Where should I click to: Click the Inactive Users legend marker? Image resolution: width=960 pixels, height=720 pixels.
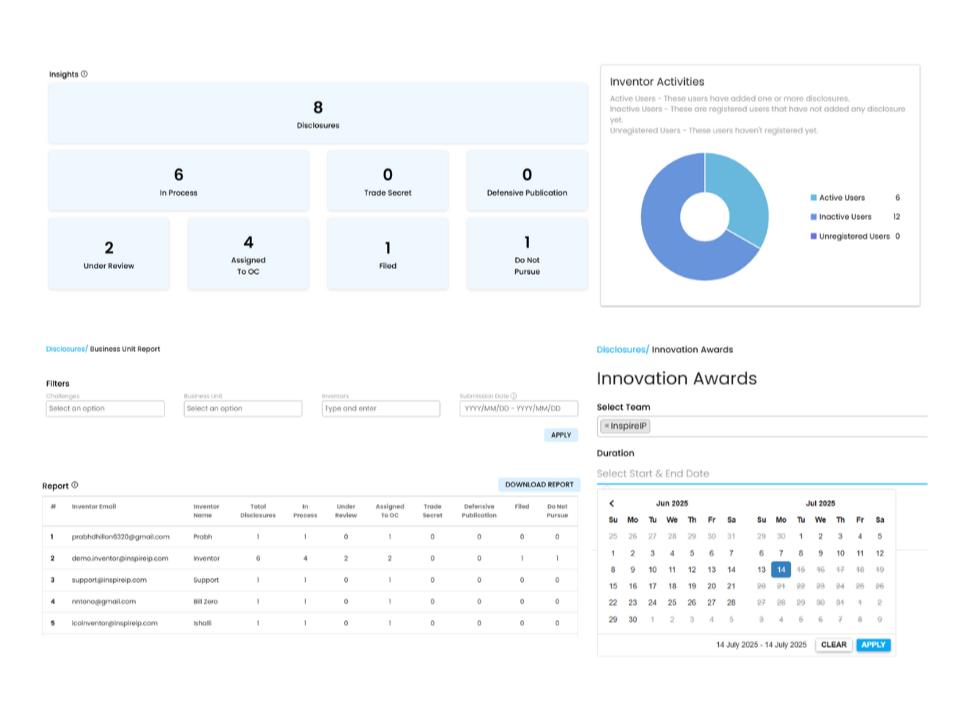(x=814, y=217)
